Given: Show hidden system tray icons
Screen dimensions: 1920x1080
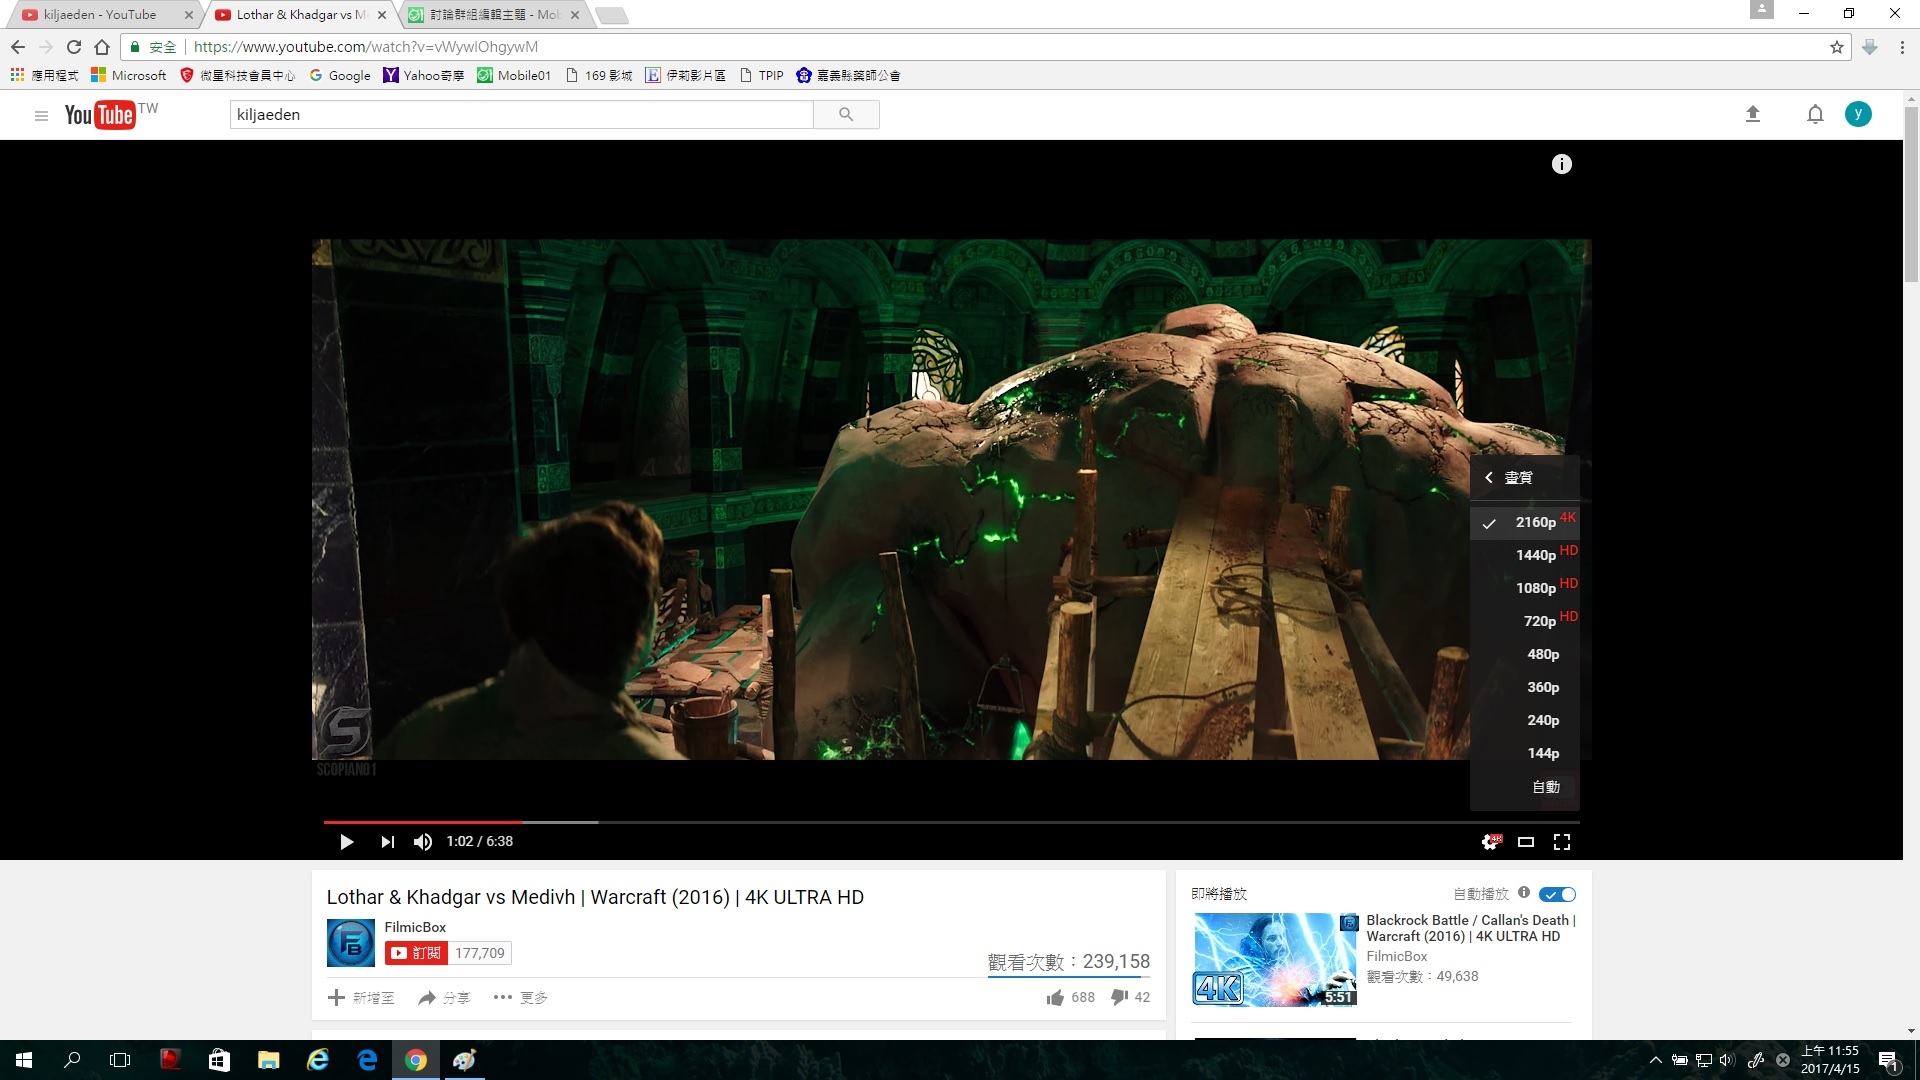Looking at the screenshot, I should 1655,1060.
